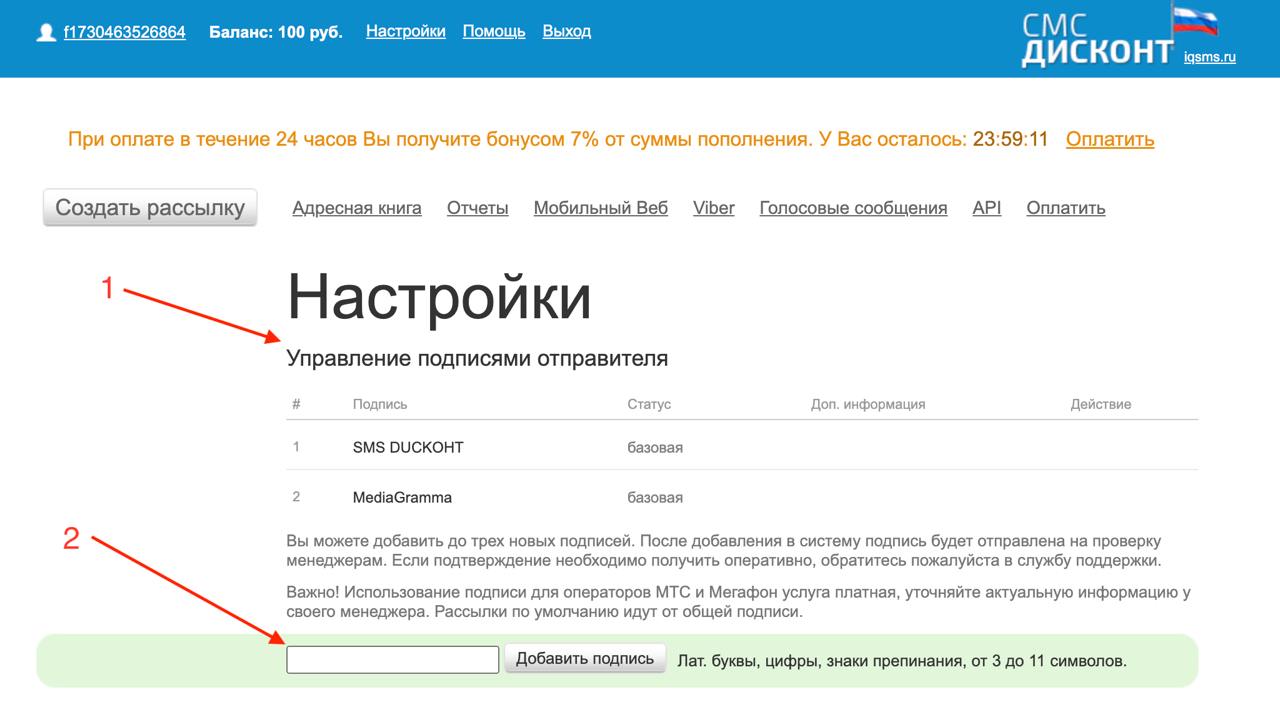1280x709 pixels.
Task: Go to Адресная книга
Action: pos(357,208)
